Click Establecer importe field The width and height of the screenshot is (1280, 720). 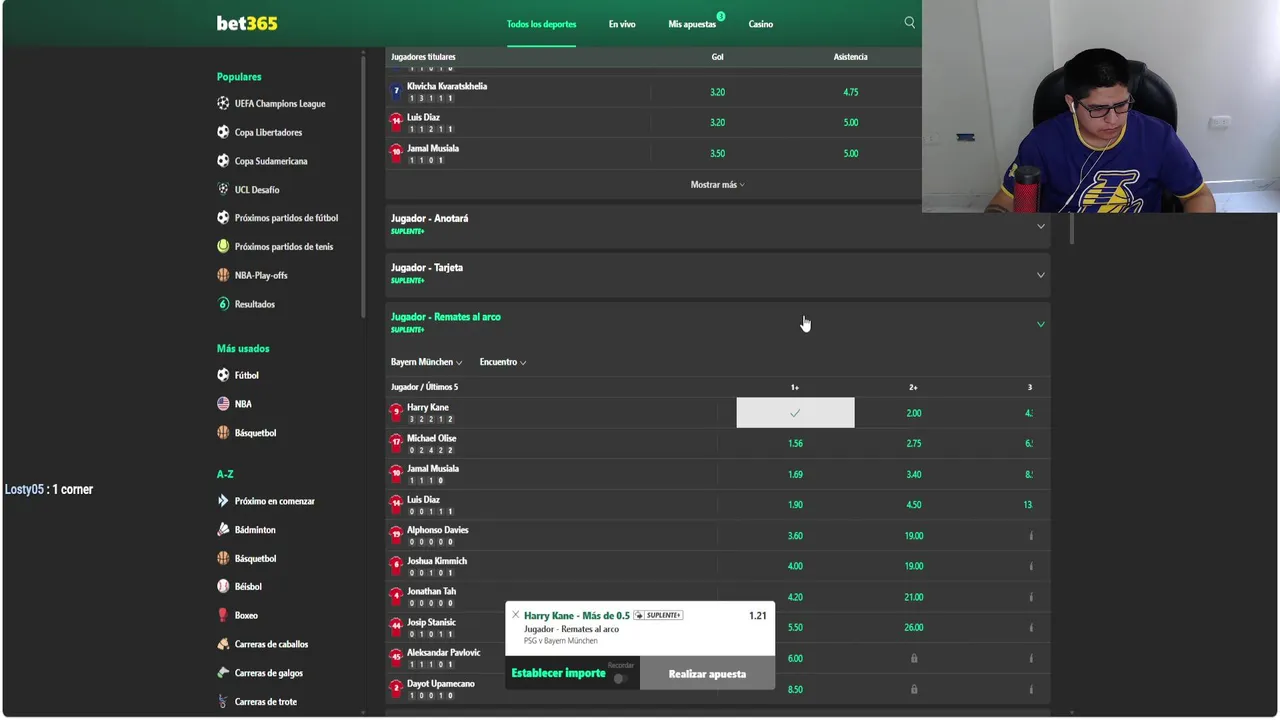click(558, 673)
